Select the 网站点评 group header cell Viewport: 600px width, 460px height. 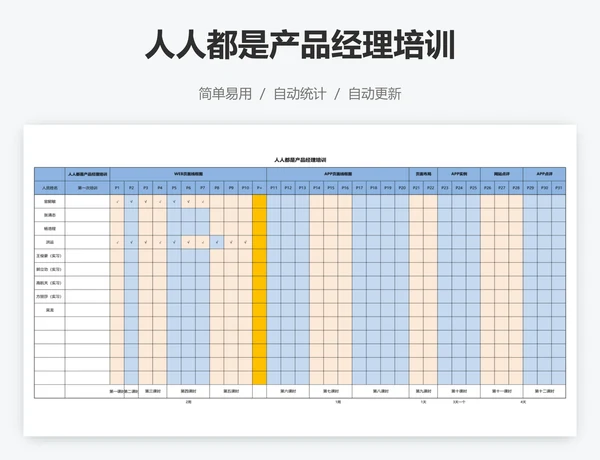coord(502,174)
